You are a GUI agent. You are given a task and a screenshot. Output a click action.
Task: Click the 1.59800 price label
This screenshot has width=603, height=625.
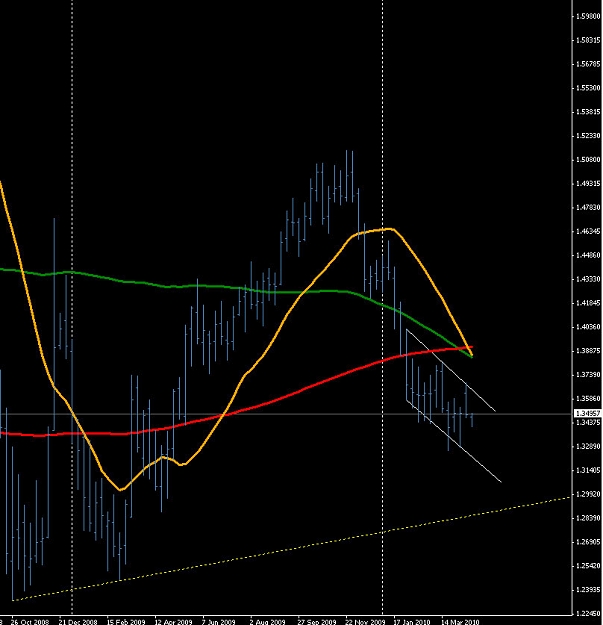(588, 16)
